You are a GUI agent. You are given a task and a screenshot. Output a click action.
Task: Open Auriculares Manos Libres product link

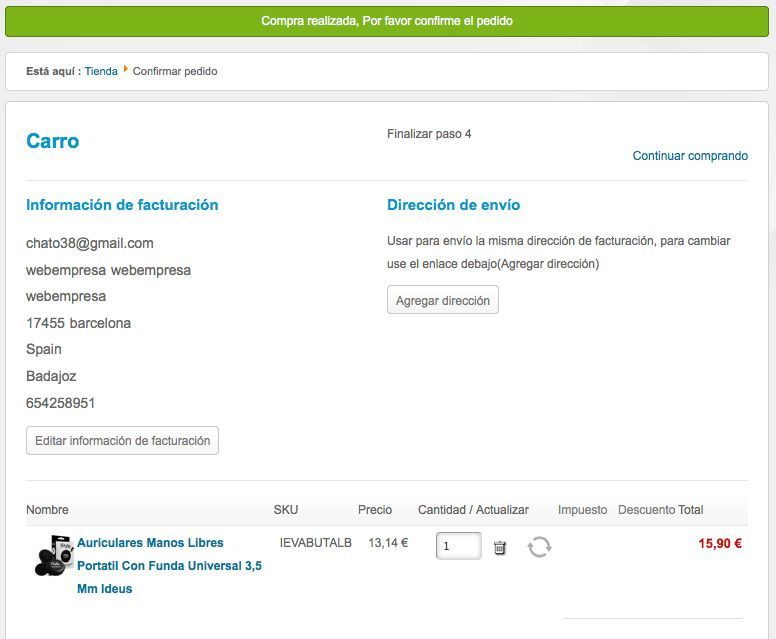coord(169,566)
